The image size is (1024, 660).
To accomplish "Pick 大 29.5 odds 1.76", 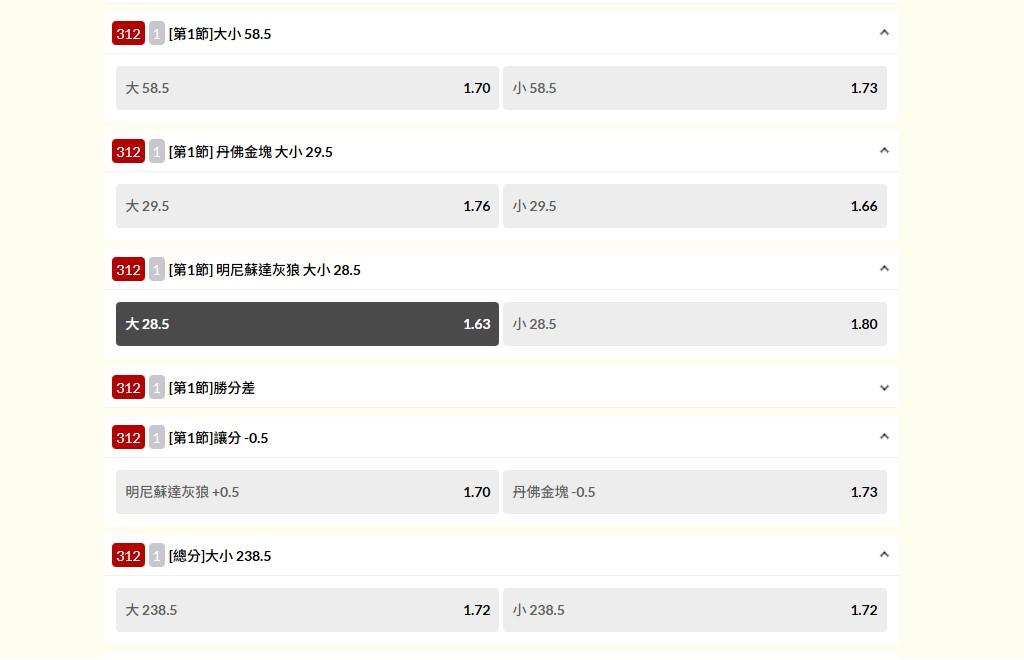I will 307,206.
